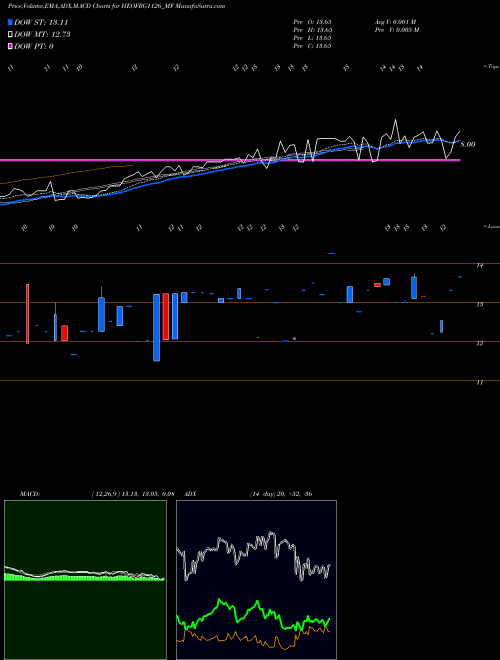Viewport: 500px width, 660px height.
Task: Click the 'Pre C: 13.65' value
Action: tap(313, 45)
